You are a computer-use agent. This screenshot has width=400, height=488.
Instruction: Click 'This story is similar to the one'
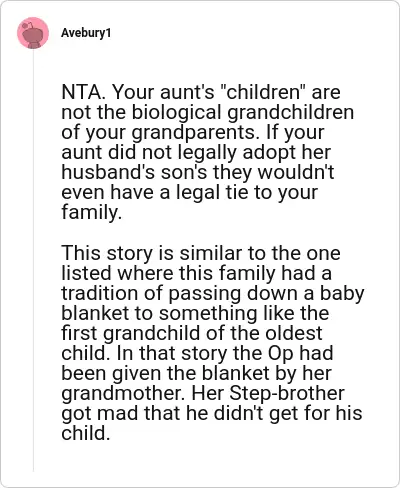pos(201,253)
